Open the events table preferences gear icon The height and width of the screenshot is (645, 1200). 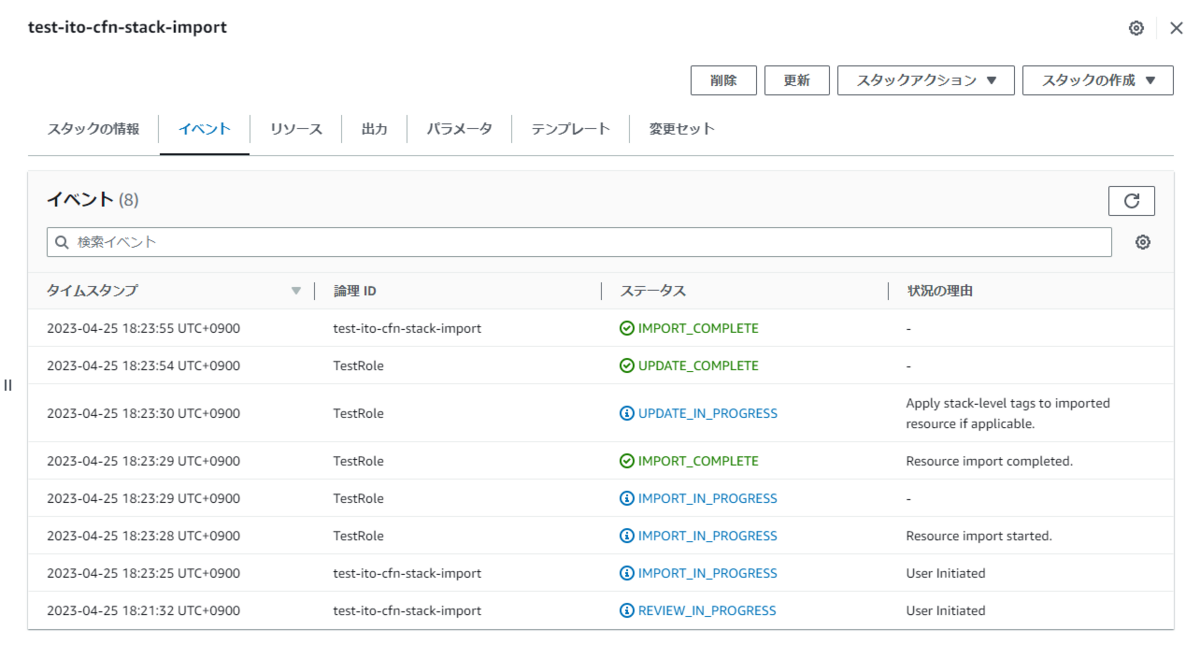pos(1140,241)
